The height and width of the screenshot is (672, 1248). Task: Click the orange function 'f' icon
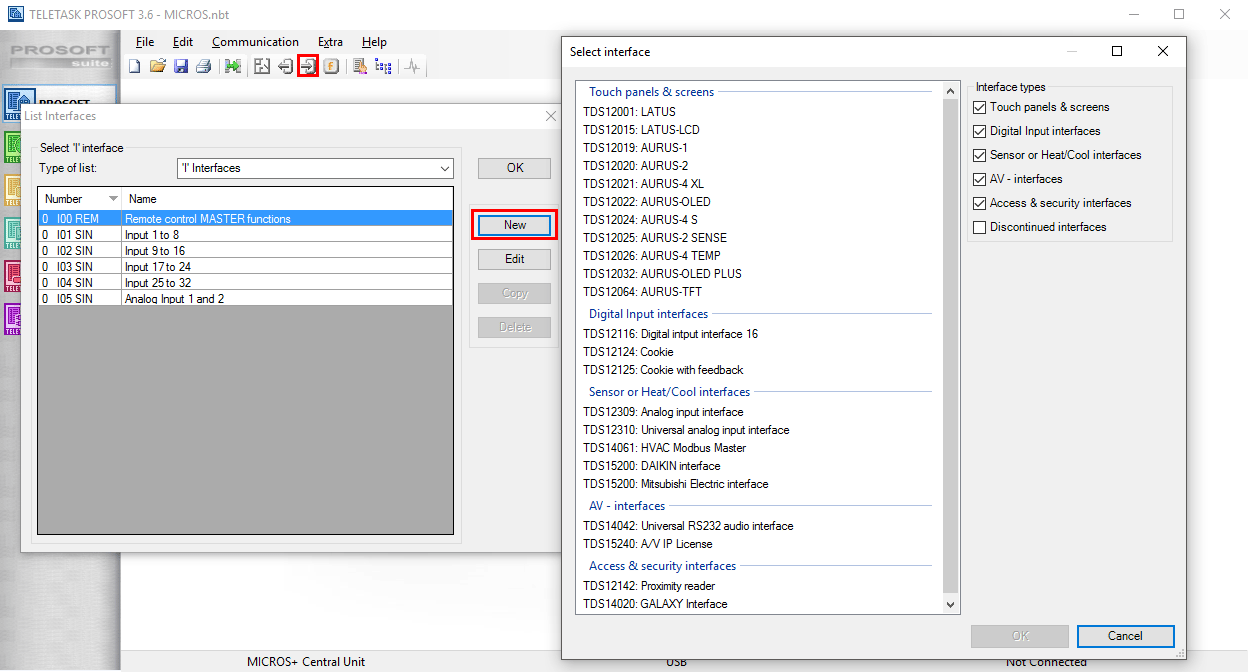click(331, 67)
